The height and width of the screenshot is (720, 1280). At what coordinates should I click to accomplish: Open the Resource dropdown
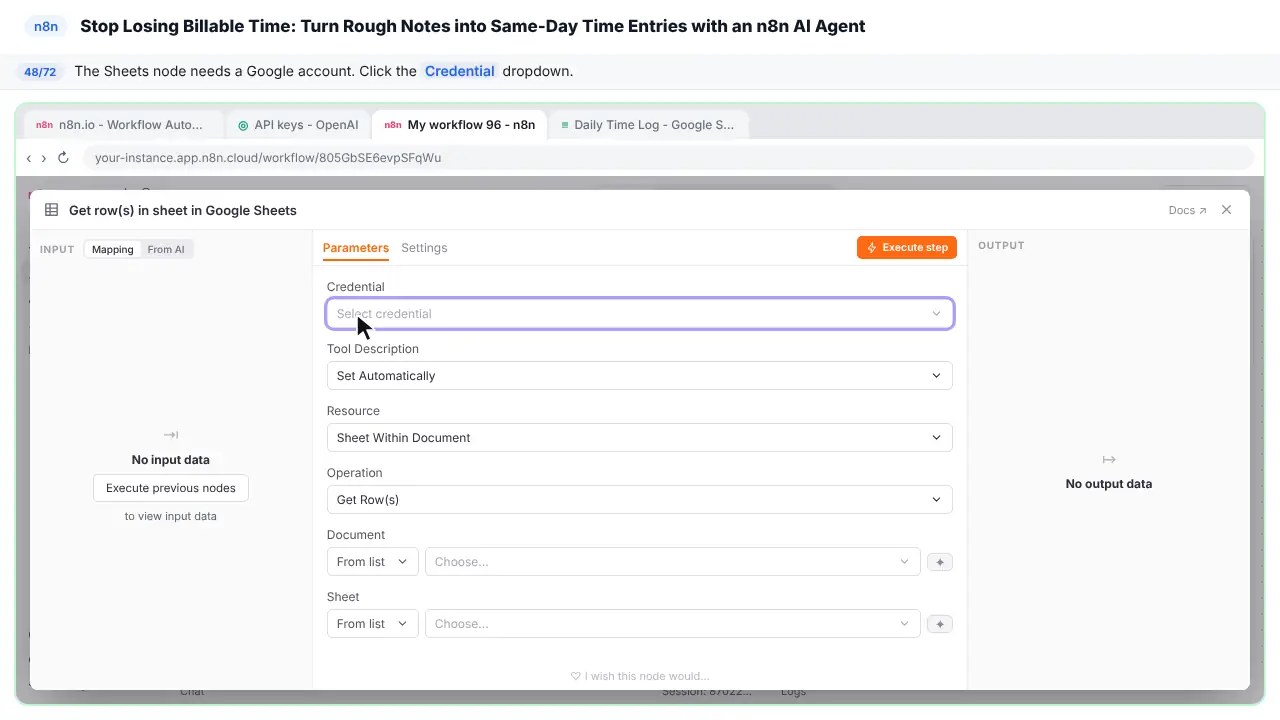pyautogui.click(x=640, y=438)
